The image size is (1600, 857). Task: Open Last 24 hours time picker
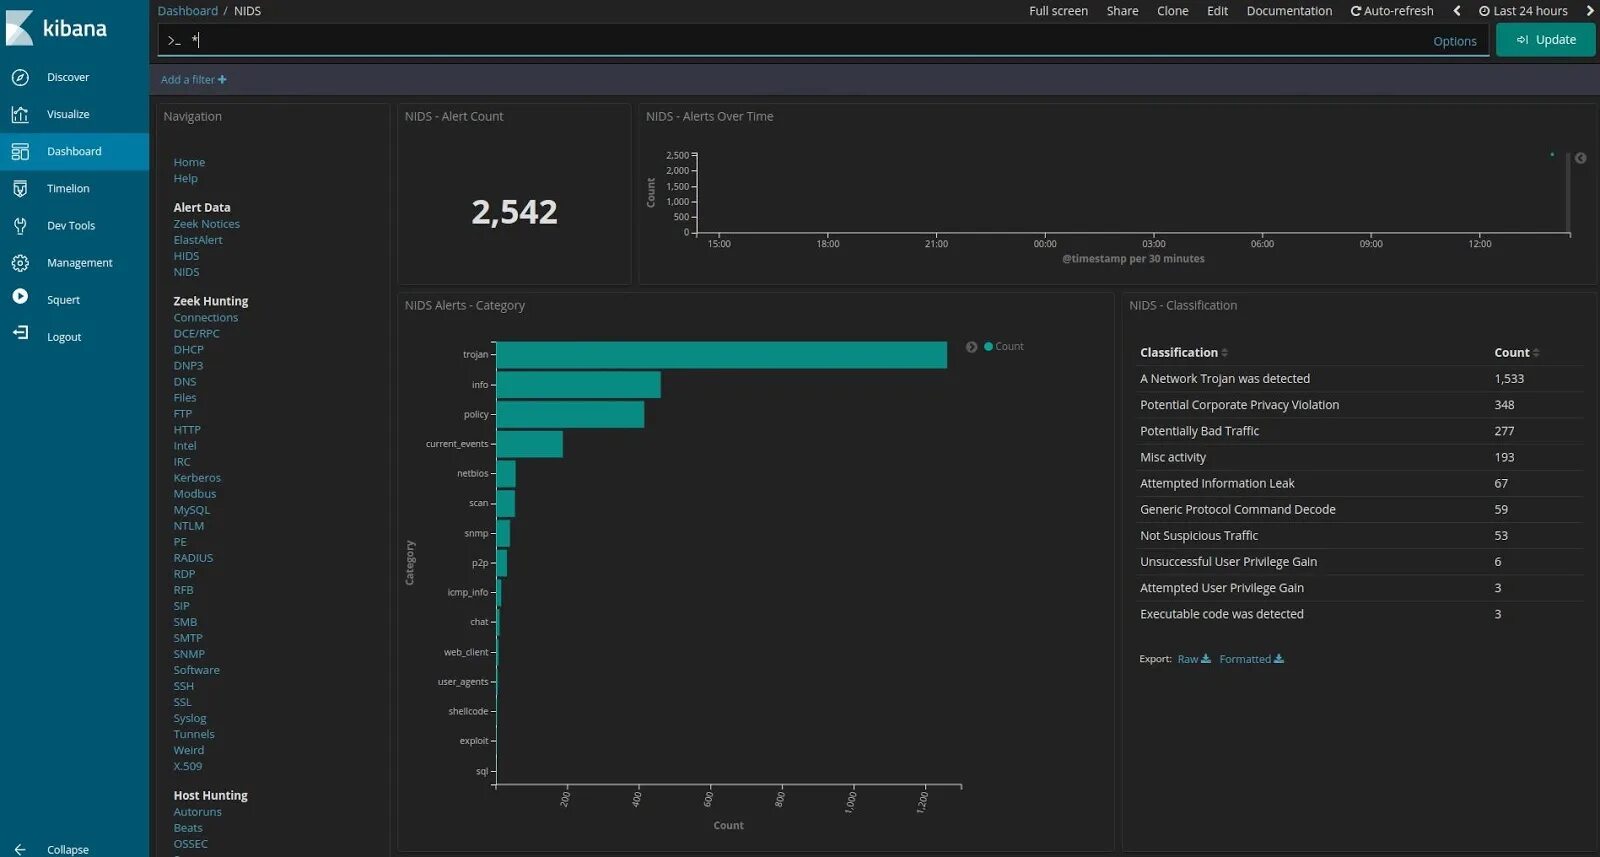[1523, 11]
